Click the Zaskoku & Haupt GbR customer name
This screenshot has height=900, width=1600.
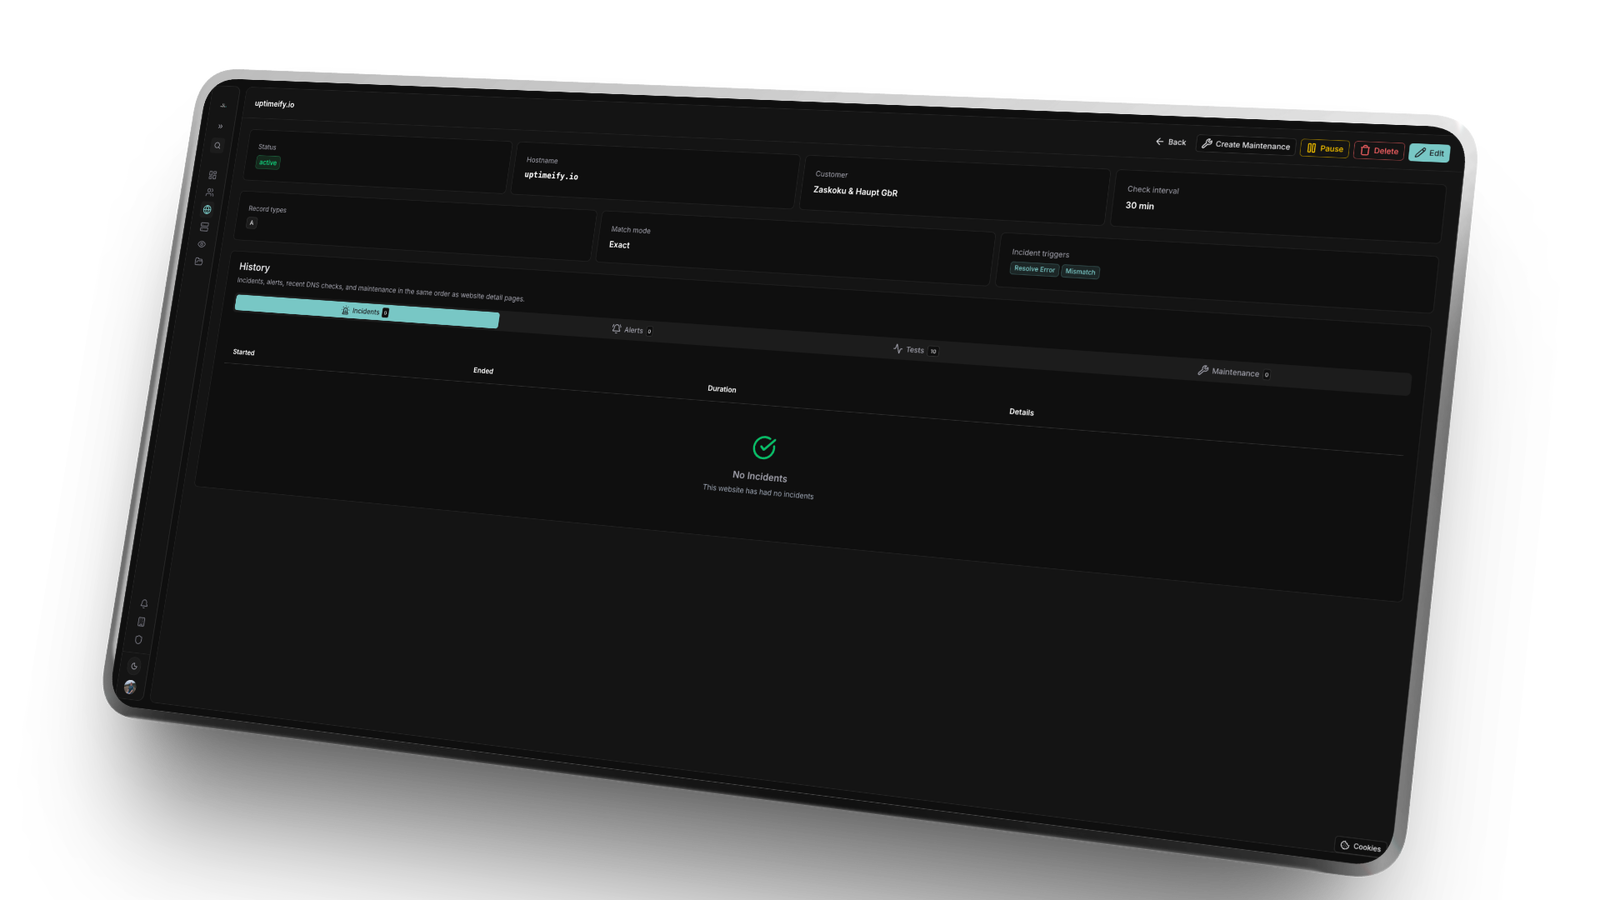[x=855, y=191]
